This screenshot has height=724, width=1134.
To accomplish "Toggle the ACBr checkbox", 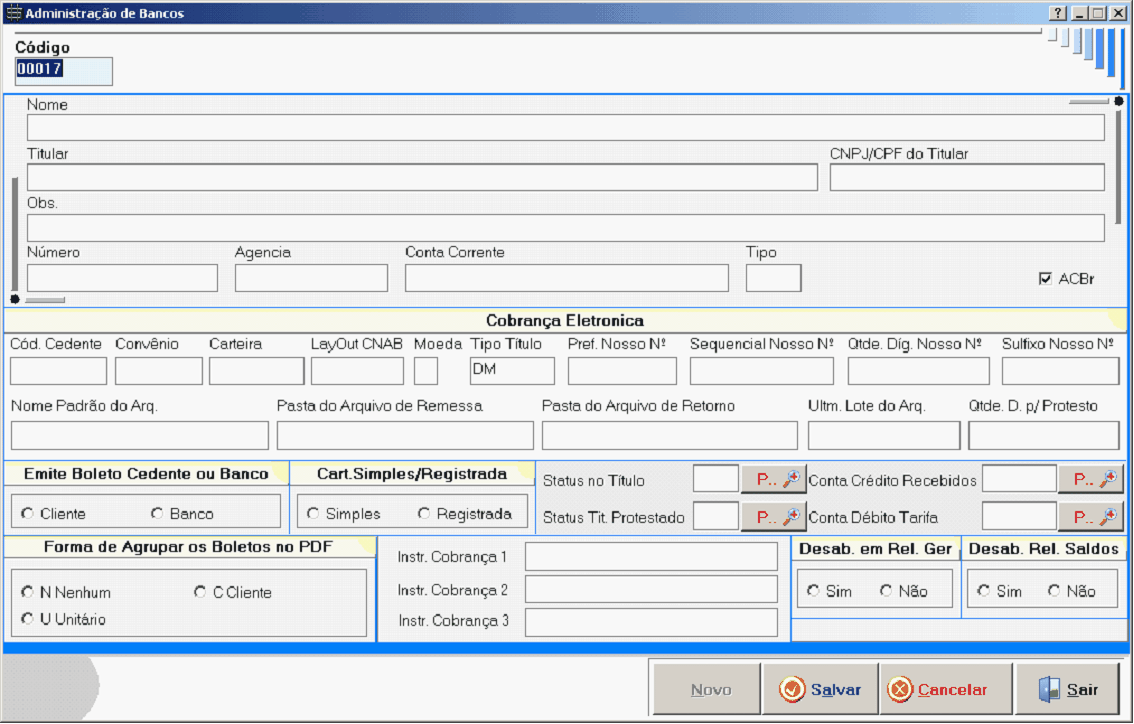I will coord(1046,279).
